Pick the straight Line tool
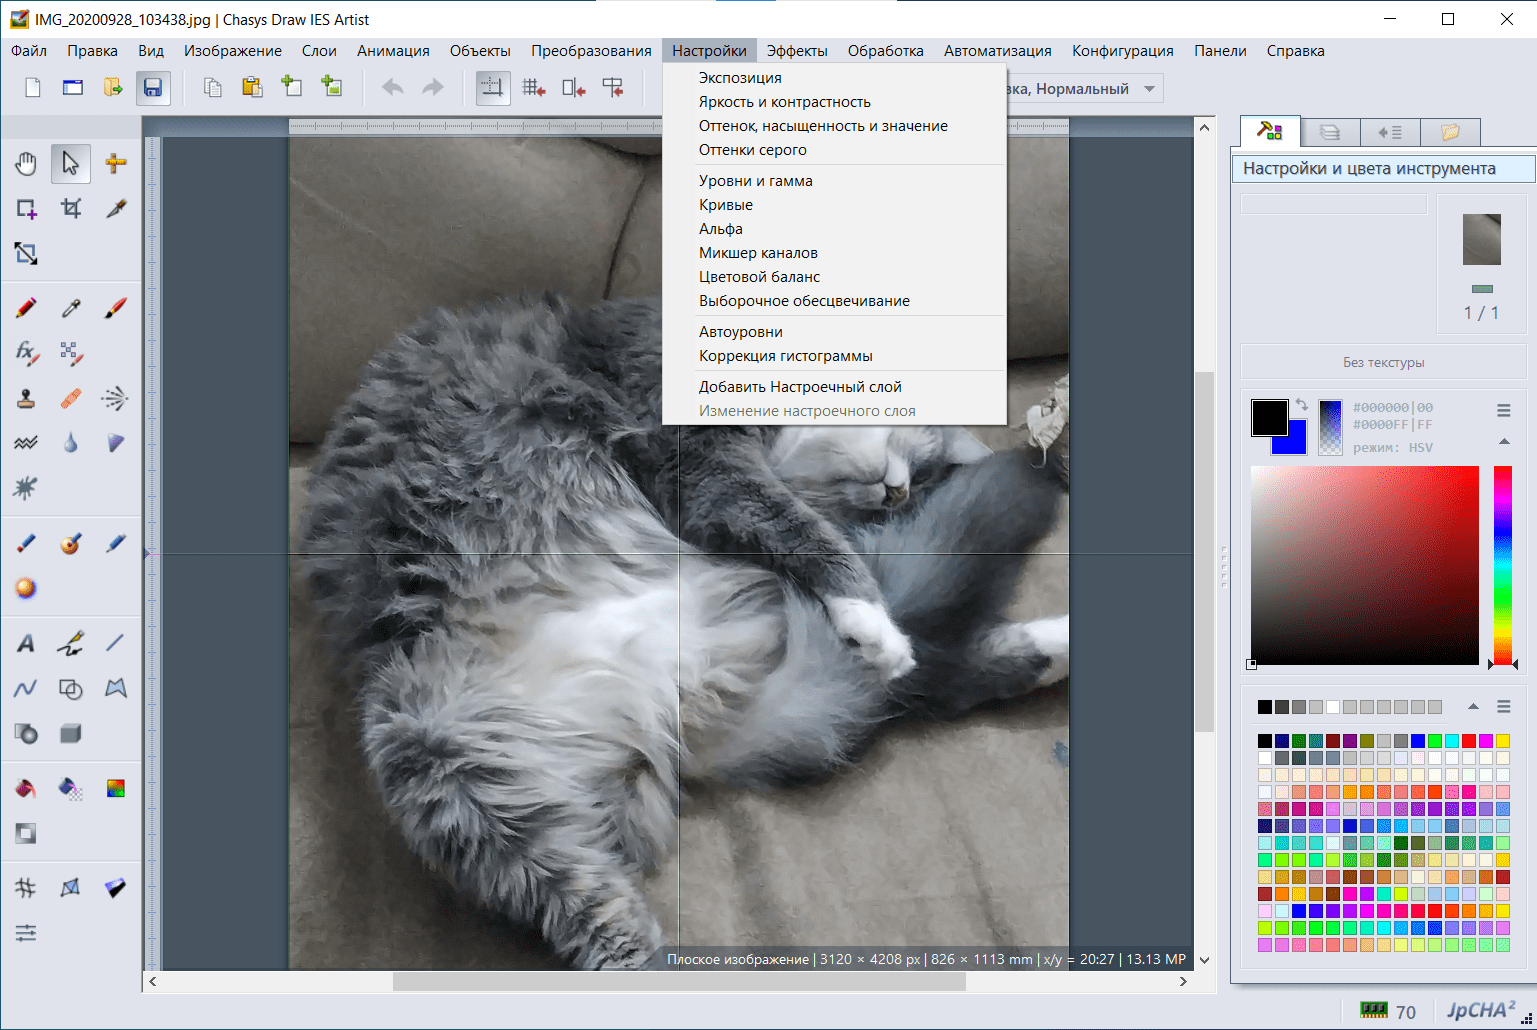The width and height of the screenshot is (1537, 1030). 116,643
